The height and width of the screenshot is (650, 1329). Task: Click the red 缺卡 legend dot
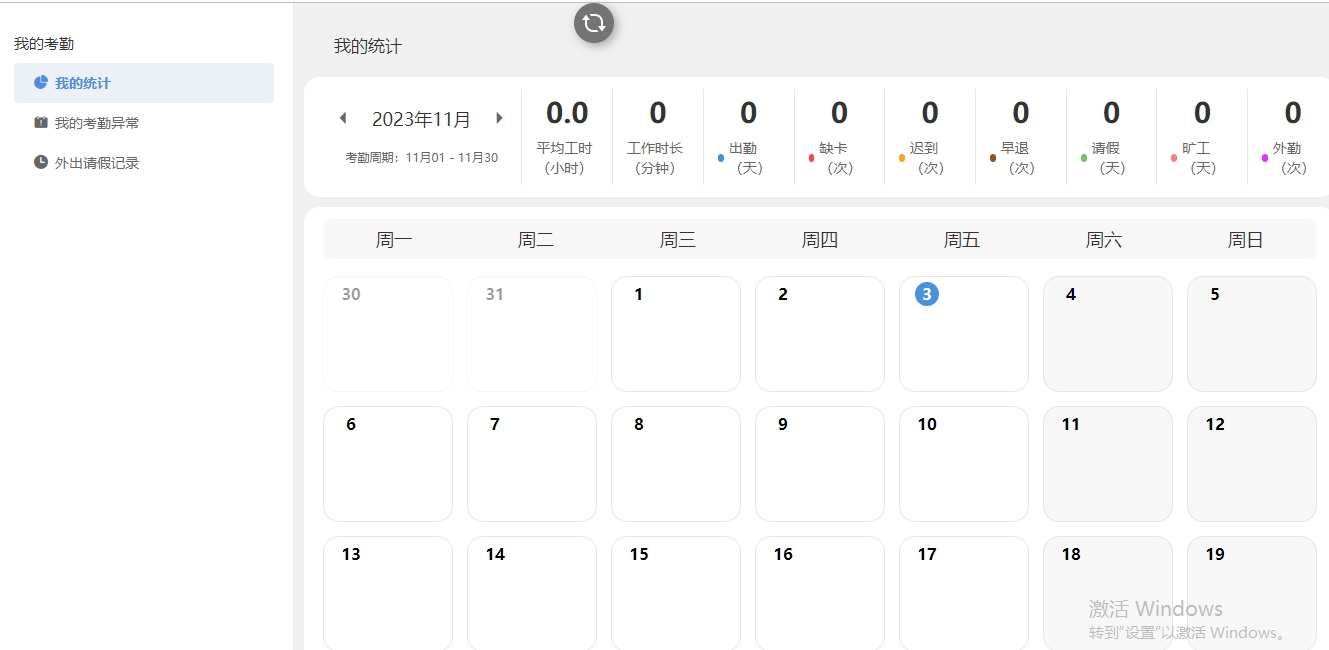point(811,158)
